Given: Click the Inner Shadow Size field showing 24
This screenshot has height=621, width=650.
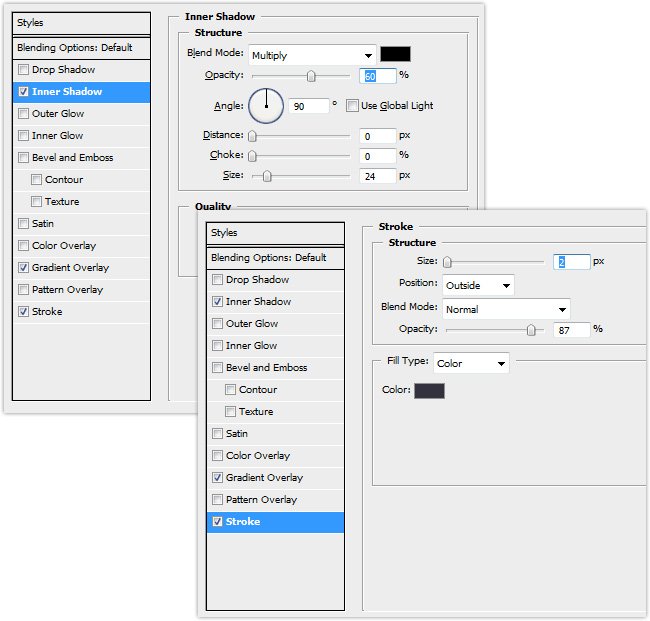Looking at the screenshot, I should click(378, 176).
